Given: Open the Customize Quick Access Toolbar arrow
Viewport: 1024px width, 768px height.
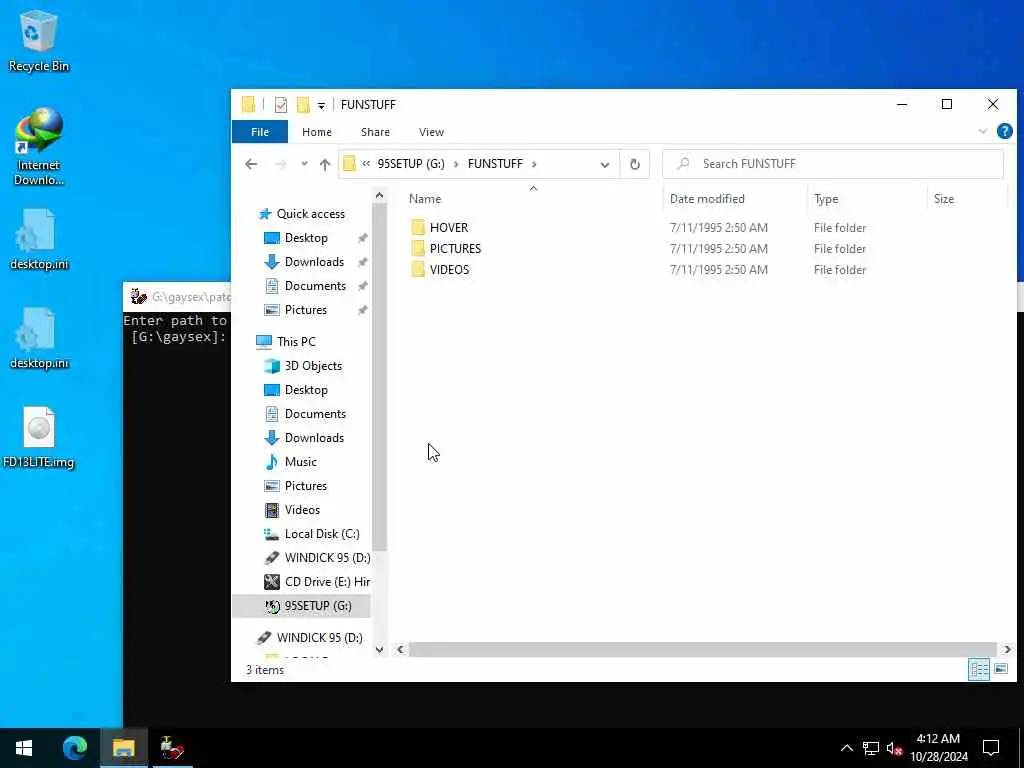Looking at the screenshot, I should (321, 105).
